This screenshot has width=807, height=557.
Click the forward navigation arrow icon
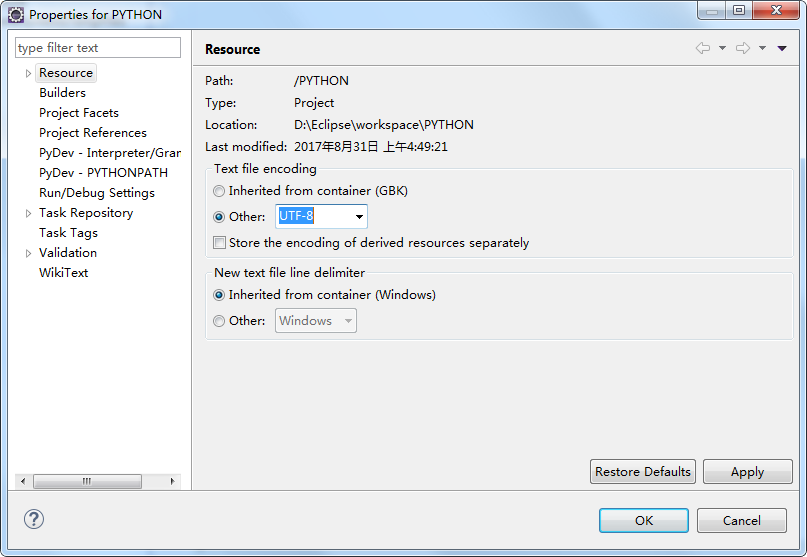[x=743, y=48]
